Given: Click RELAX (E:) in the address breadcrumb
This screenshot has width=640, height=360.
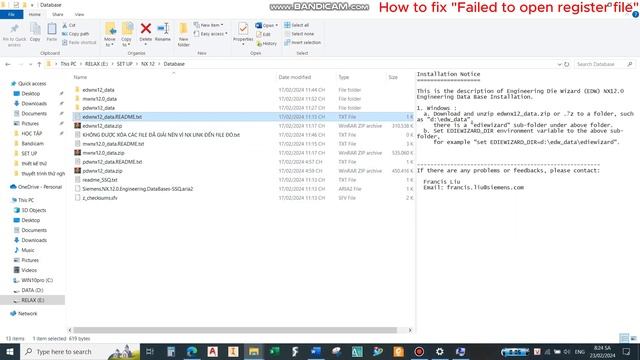Looking at the screenshot, I should pos(96,64).
